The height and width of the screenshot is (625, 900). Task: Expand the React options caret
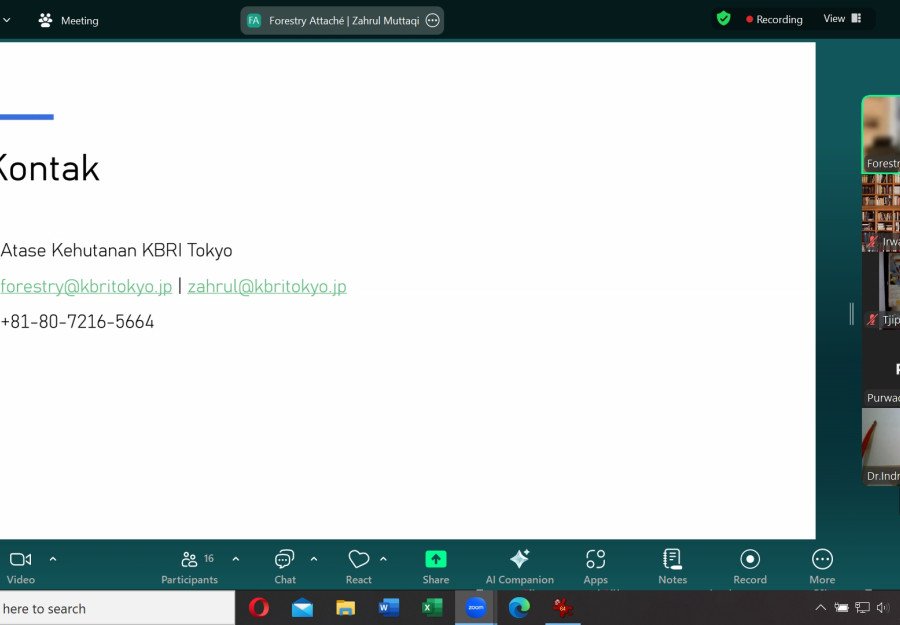click(383, 558)
